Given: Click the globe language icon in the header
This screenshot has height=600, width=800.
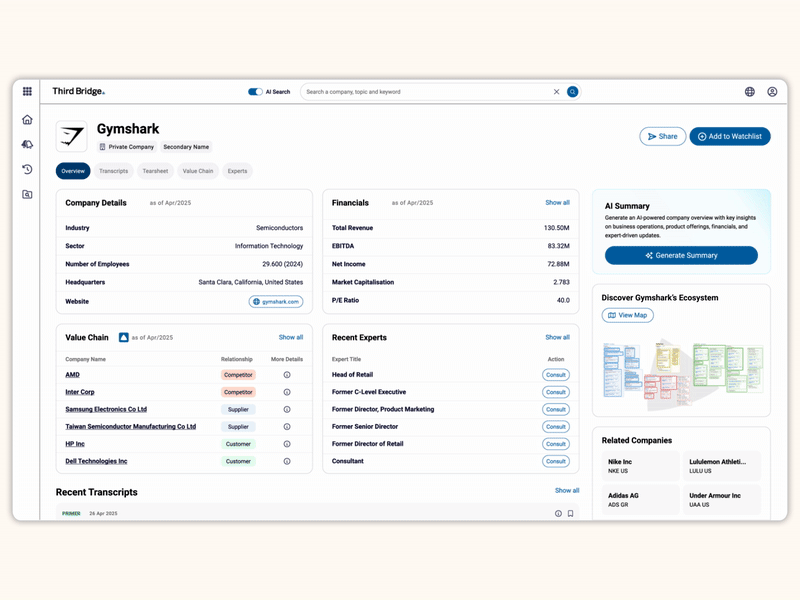Looking at the screenshot, I should pos(749,91).
